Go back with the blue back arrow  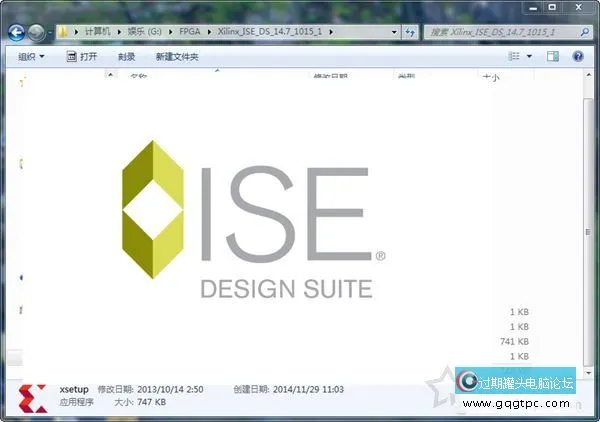[16, 33]
